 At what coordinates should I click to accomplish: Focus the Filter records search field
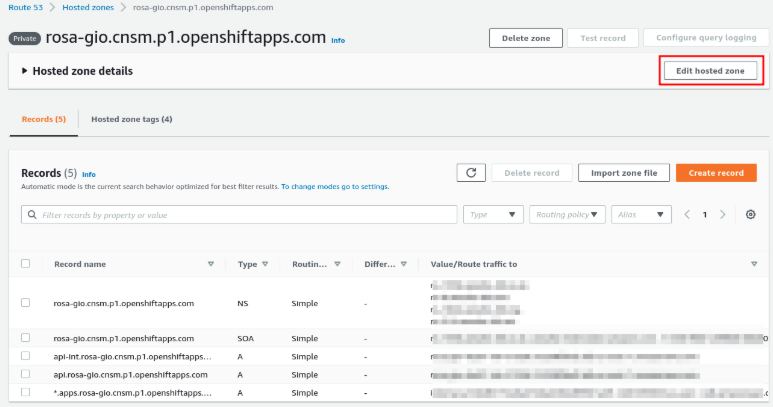[x=239, y=214]
